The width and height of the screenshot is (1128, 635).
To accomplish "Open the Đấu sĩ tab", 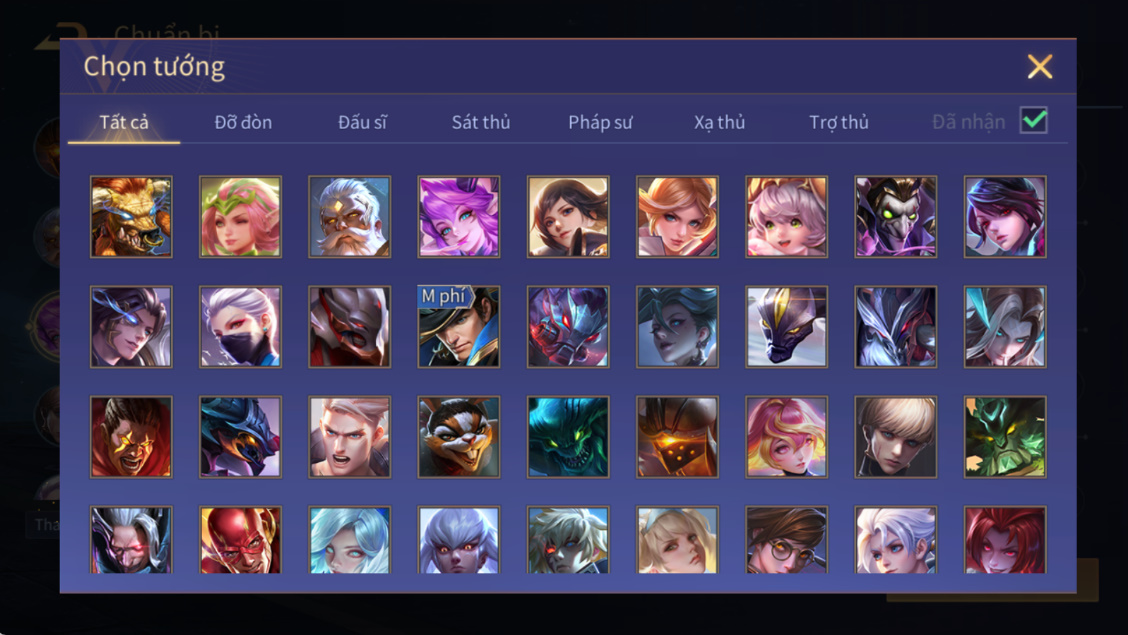I will 363,122.
